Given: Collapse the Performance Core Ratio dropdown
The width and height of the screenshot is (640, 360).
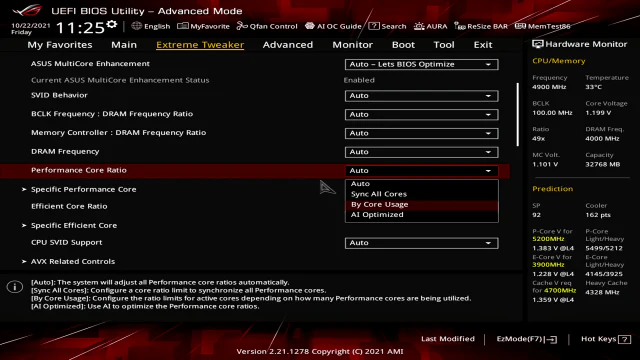Looking at the screenshot, I should click(421, 171).
